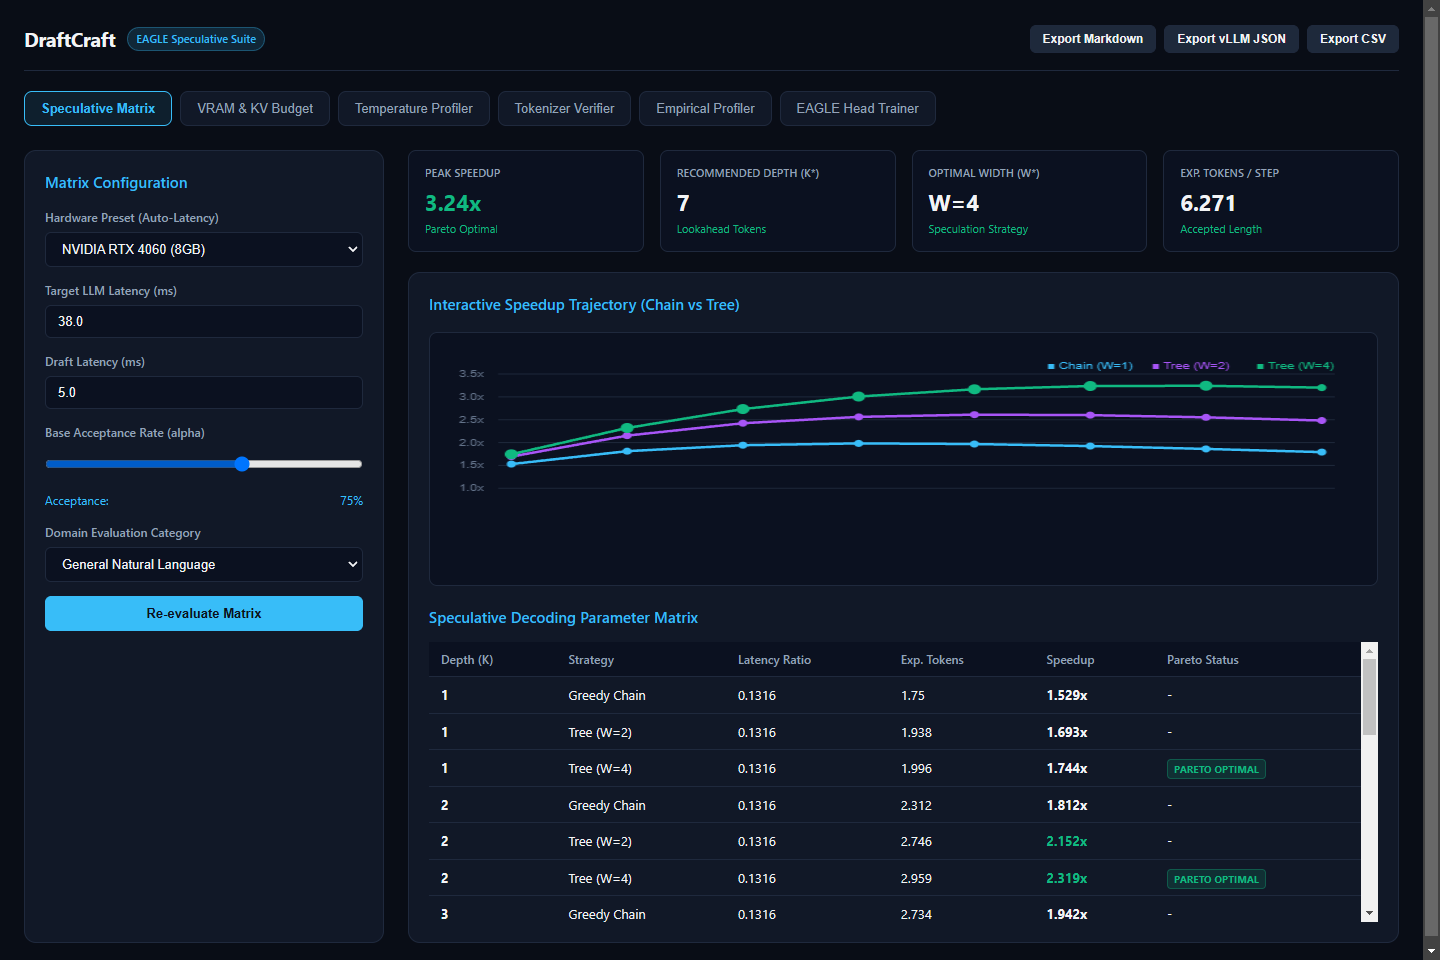Screen dimensions: 1440x960
Task: Click the Depth (K) column header
Action: pos(467,660)
